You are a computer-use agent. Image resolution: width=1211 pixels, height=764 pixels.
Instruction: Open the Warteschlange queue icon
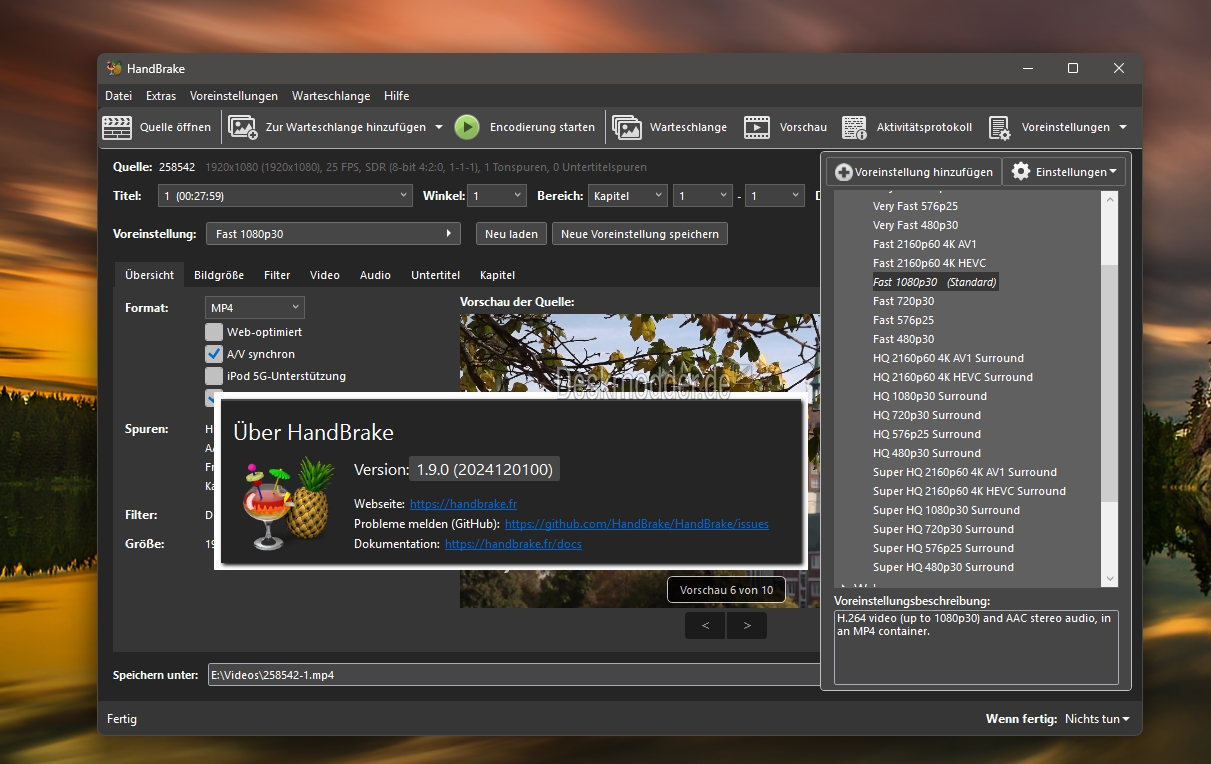coord(627,127)
